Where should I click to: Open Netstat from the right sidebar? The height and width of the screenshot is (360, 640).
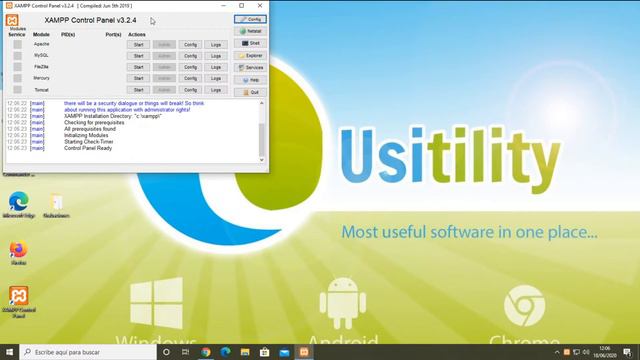[x=250, y=31]
